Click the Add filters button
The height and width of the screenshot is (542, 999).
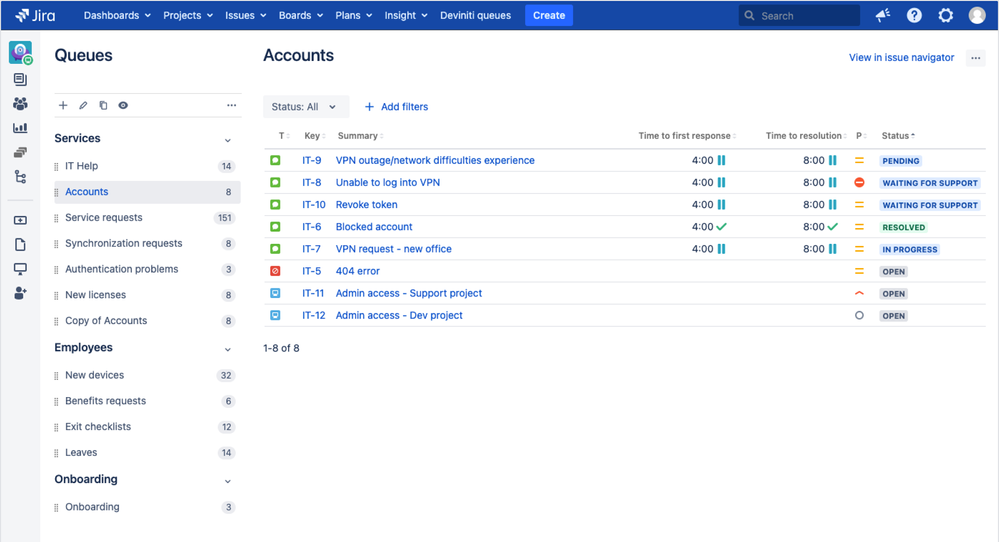[396, 107]
